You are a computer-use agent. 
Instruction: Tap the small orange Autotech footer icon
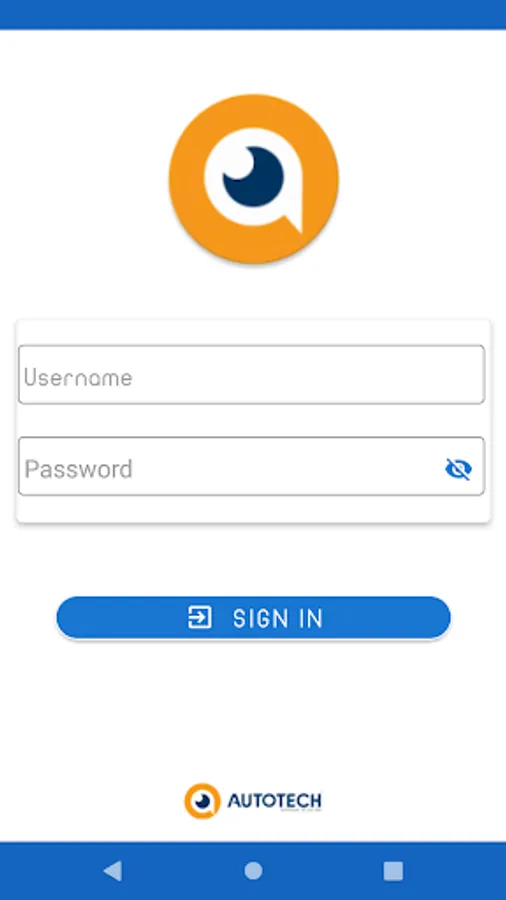tap(203, 801)
